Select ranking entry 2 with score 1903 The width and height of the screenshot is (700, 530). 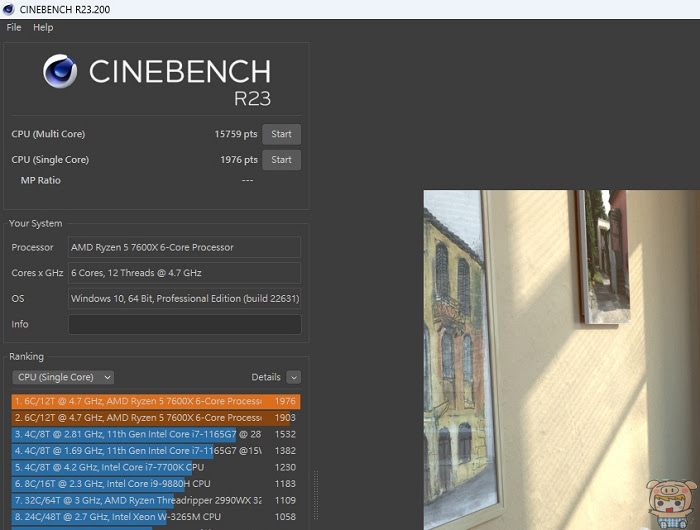(155, 418)
